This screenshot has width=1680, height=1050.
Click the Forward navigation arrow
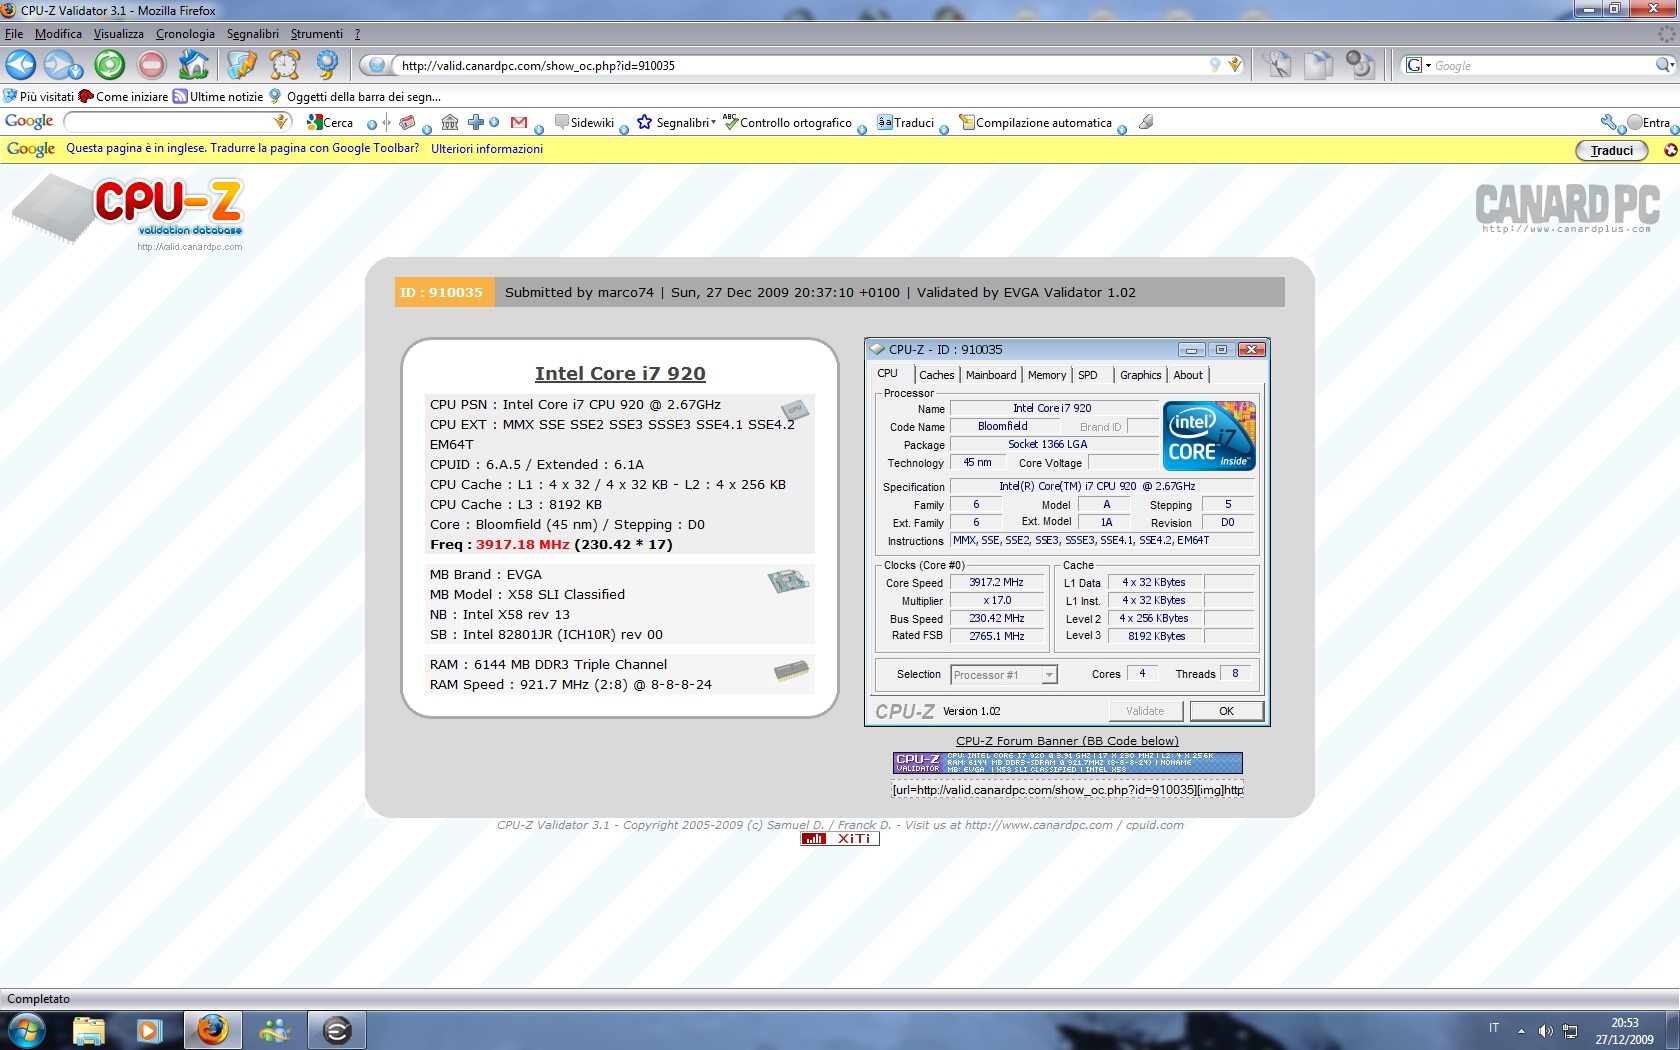coord(58,65)
